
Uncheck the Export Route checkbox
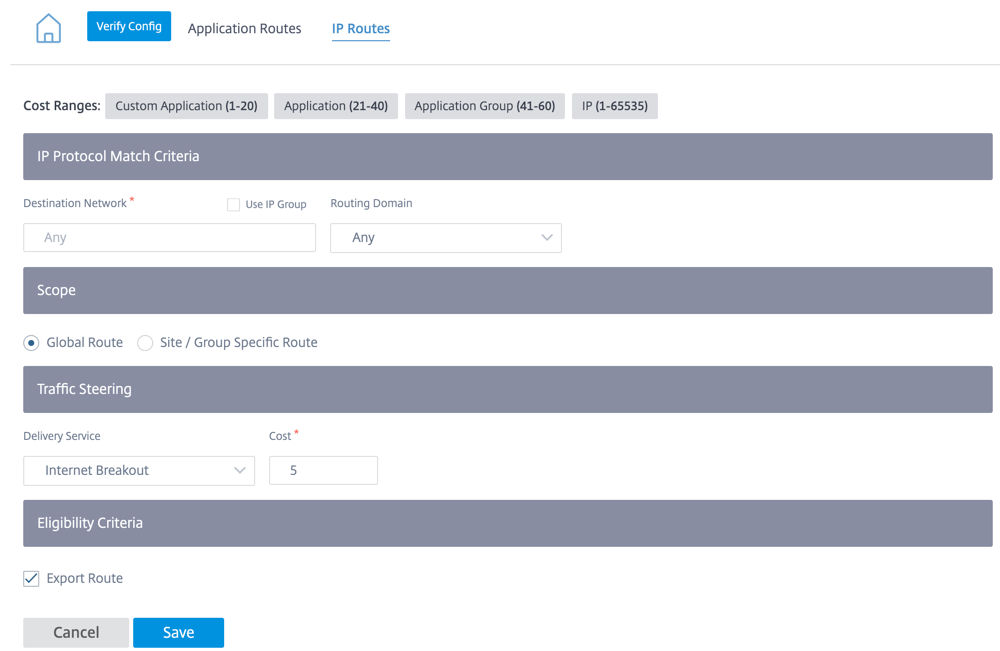click(x=31, y=578)
